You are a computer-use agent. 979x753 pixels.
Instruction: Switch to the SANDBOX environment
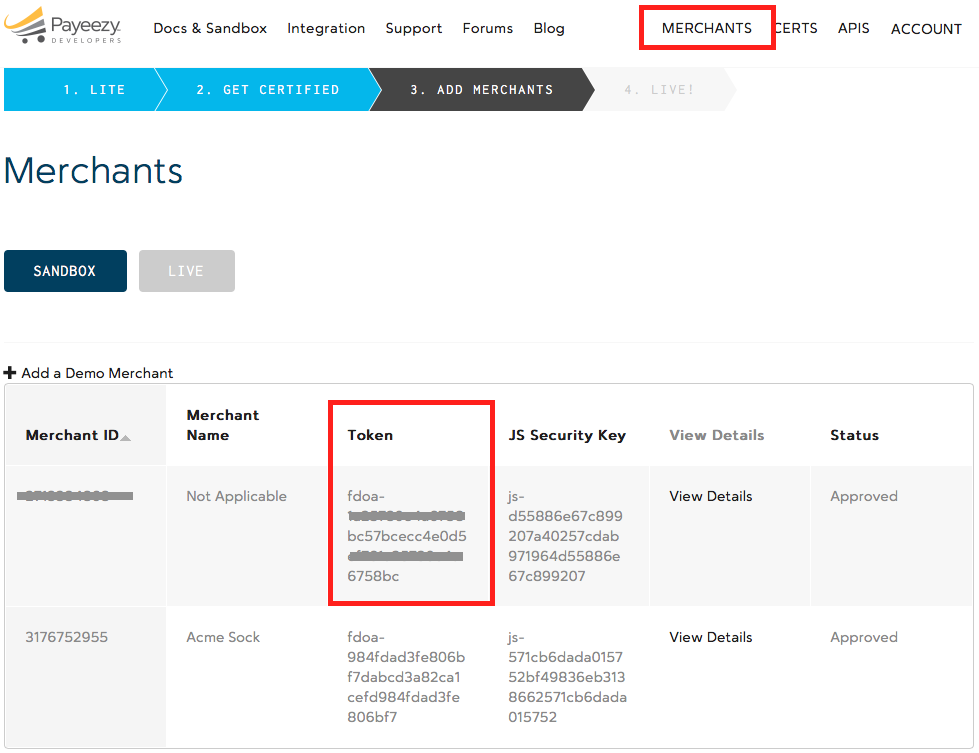point(65,271)
